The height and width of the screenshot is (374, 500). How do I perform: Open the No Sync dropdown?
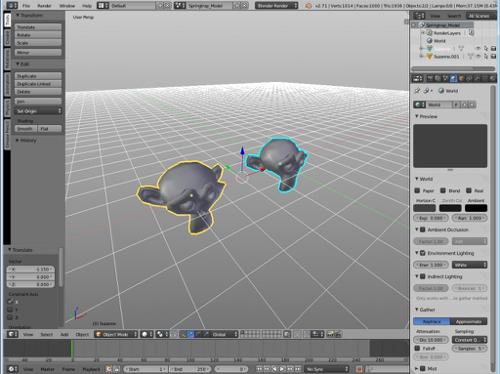[x=327, y=369]
